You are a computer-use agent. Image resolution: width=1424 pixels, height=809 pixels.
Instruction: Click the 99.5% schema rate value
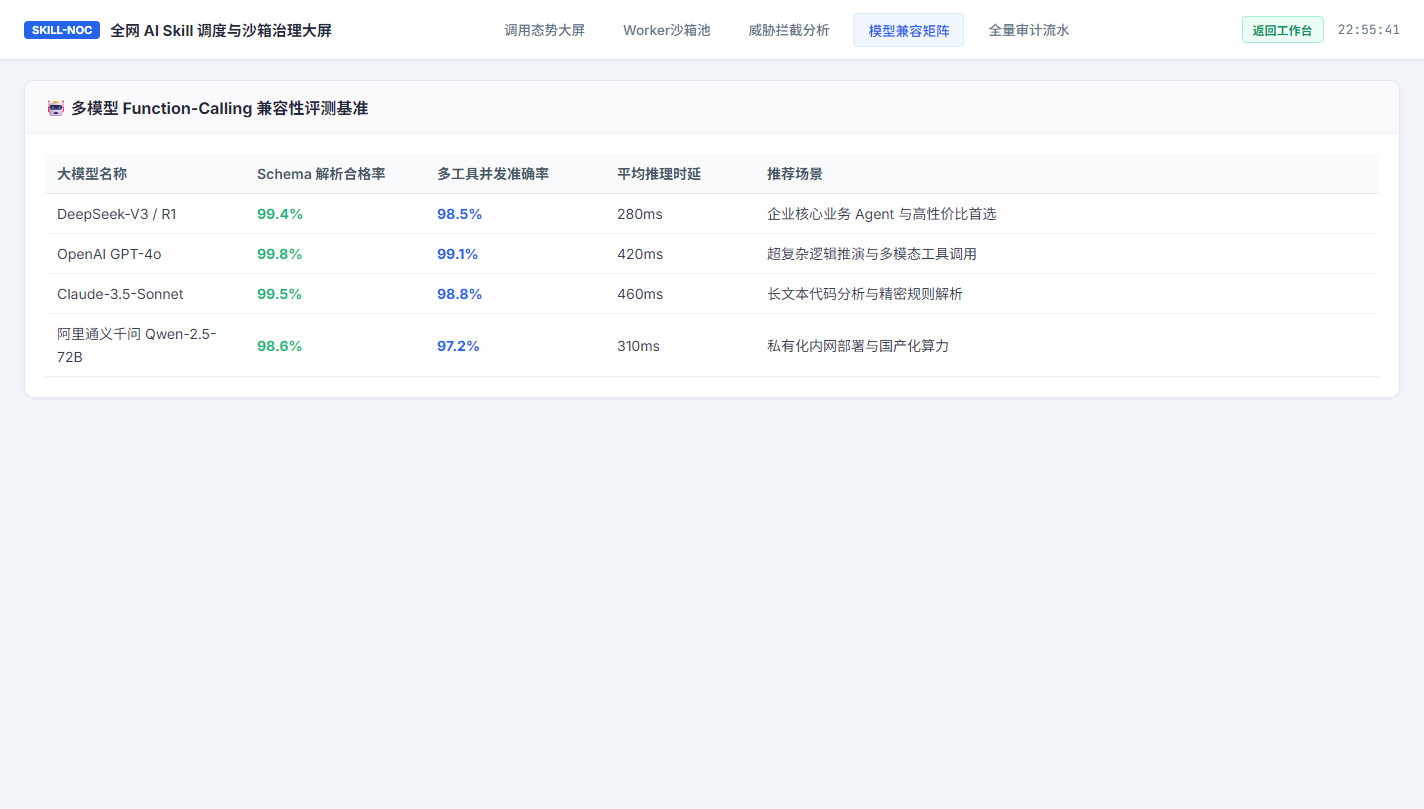[280, 294]
